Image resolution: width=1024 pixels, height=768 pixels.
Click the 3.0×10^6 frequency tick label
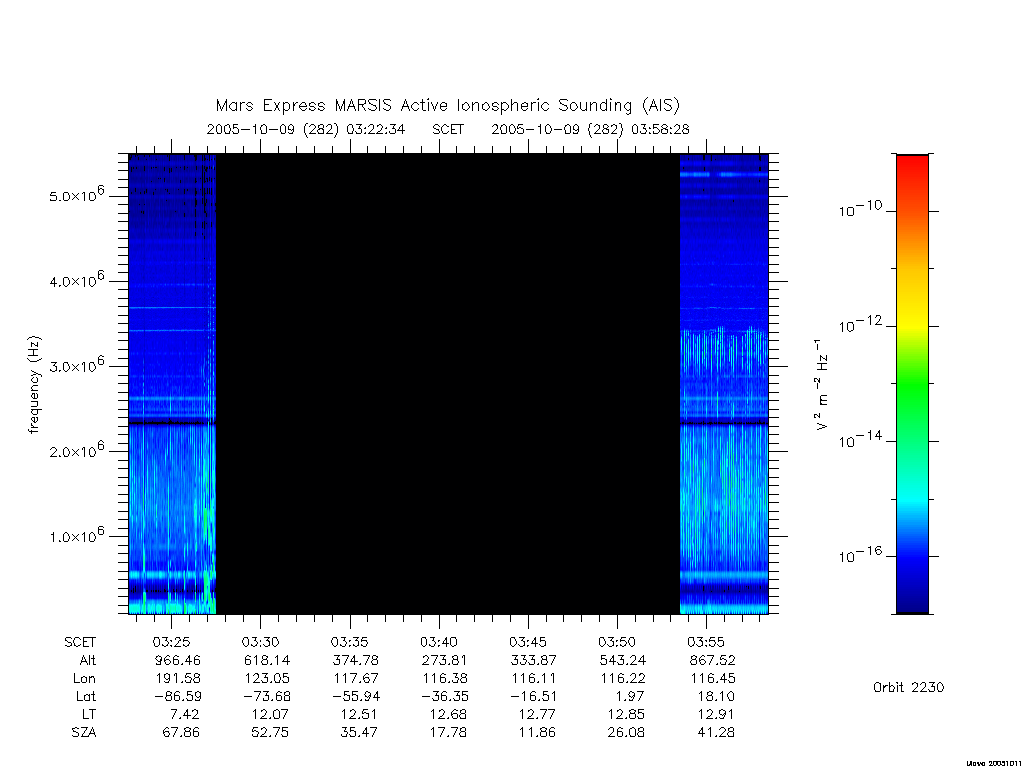(x=76, y=365)
